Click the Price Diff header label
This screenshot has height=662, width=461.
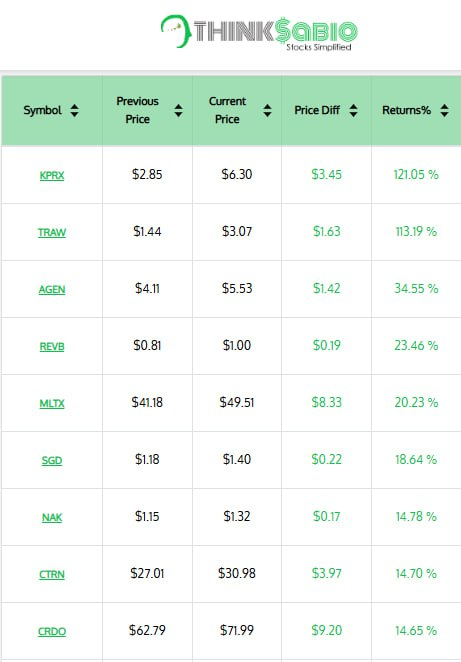[317, 110]
